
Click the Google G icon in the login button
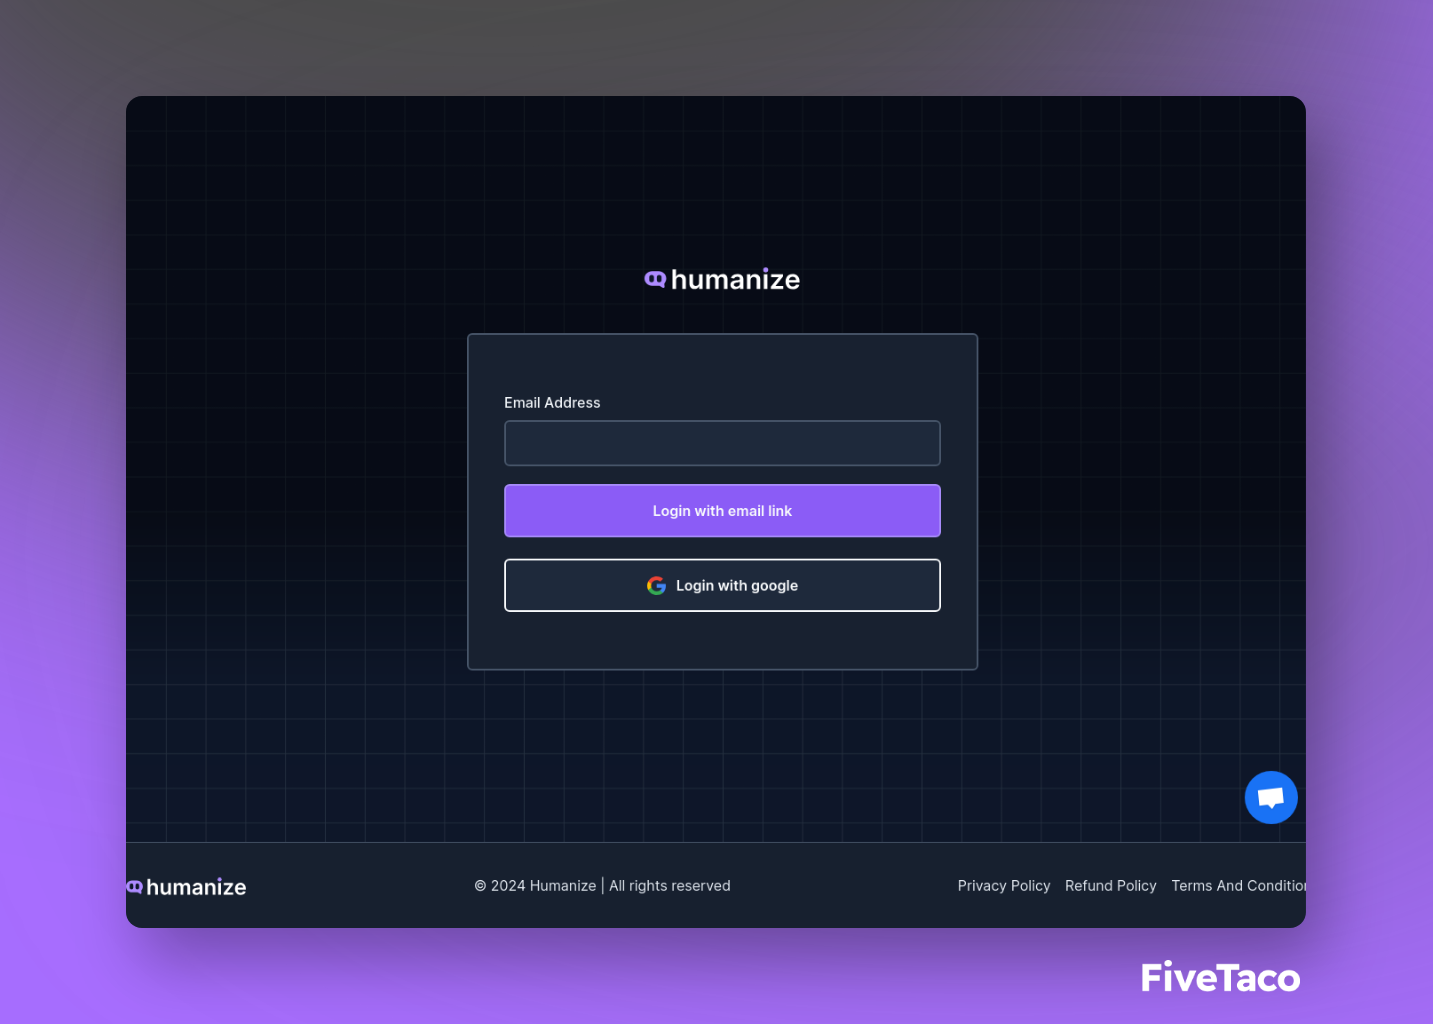coord(656,585)
